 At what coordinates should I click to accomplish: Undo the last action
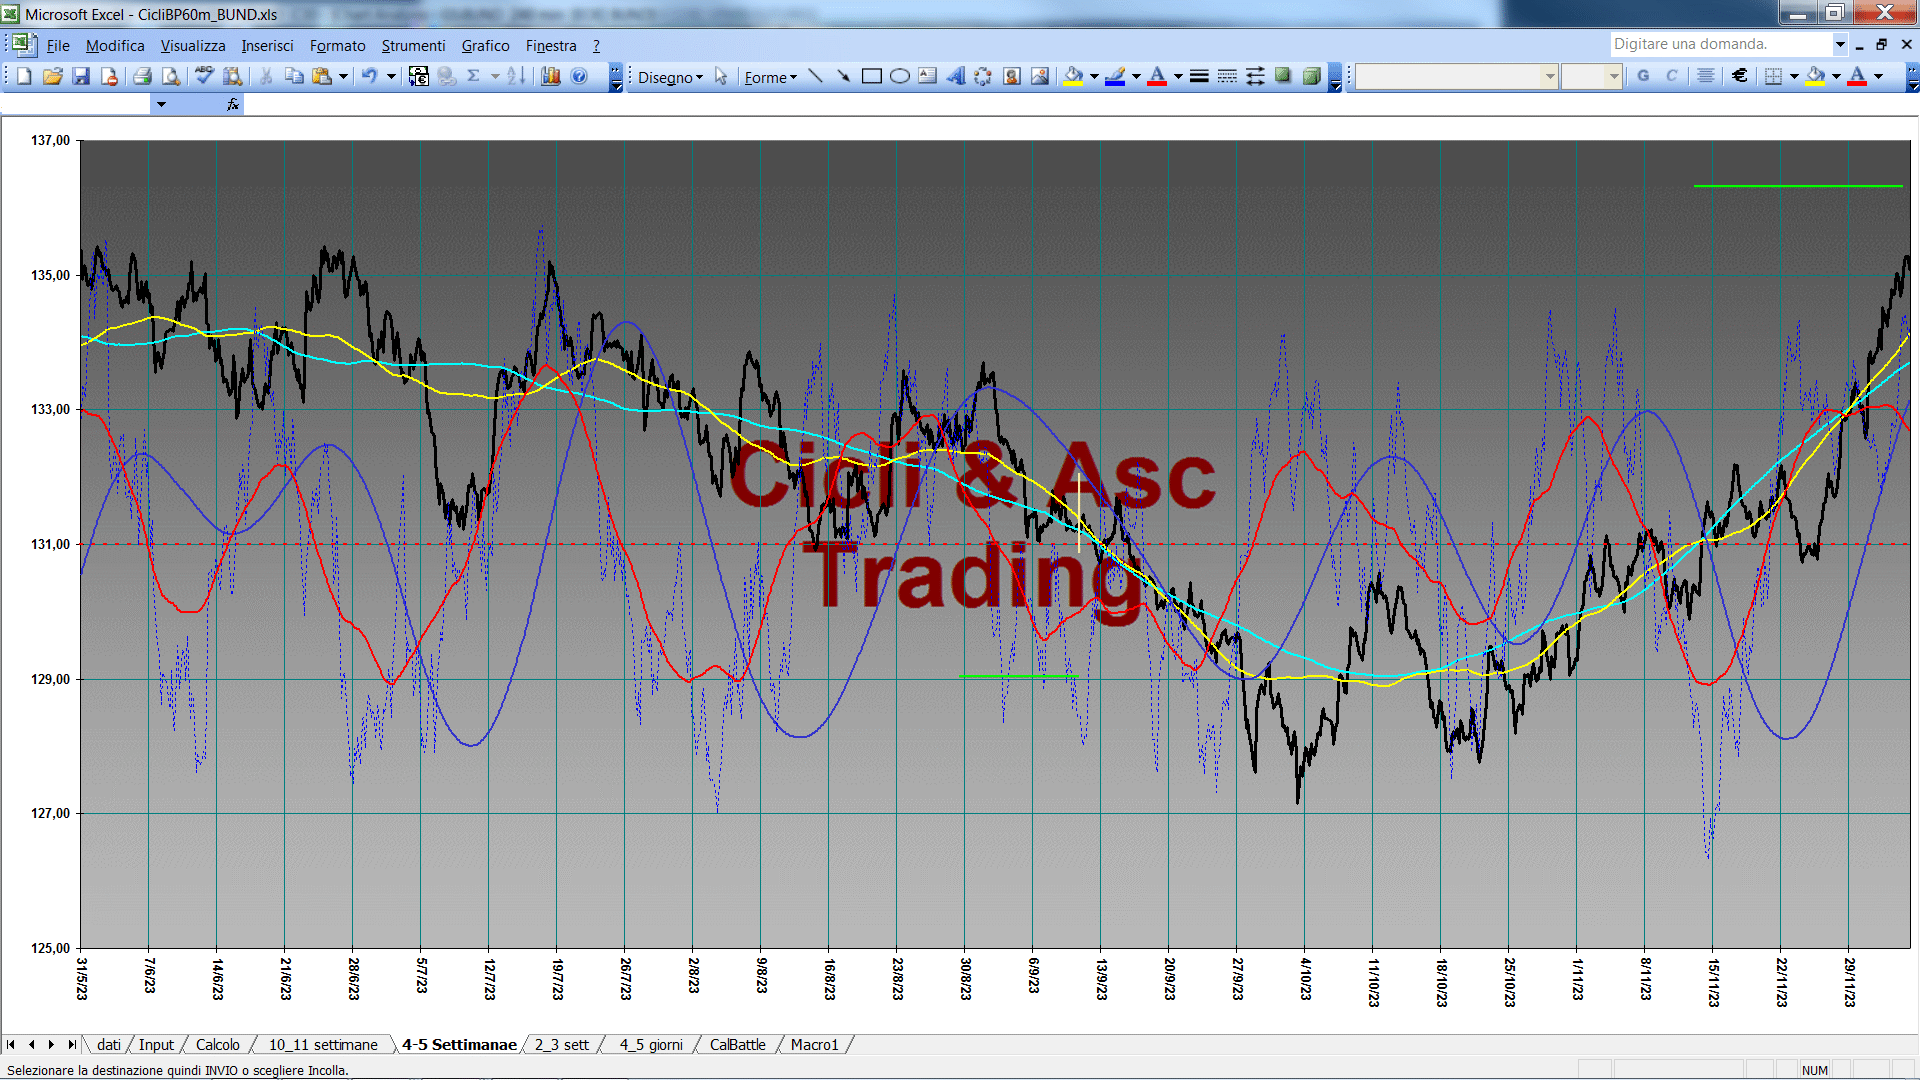[369, 76]
